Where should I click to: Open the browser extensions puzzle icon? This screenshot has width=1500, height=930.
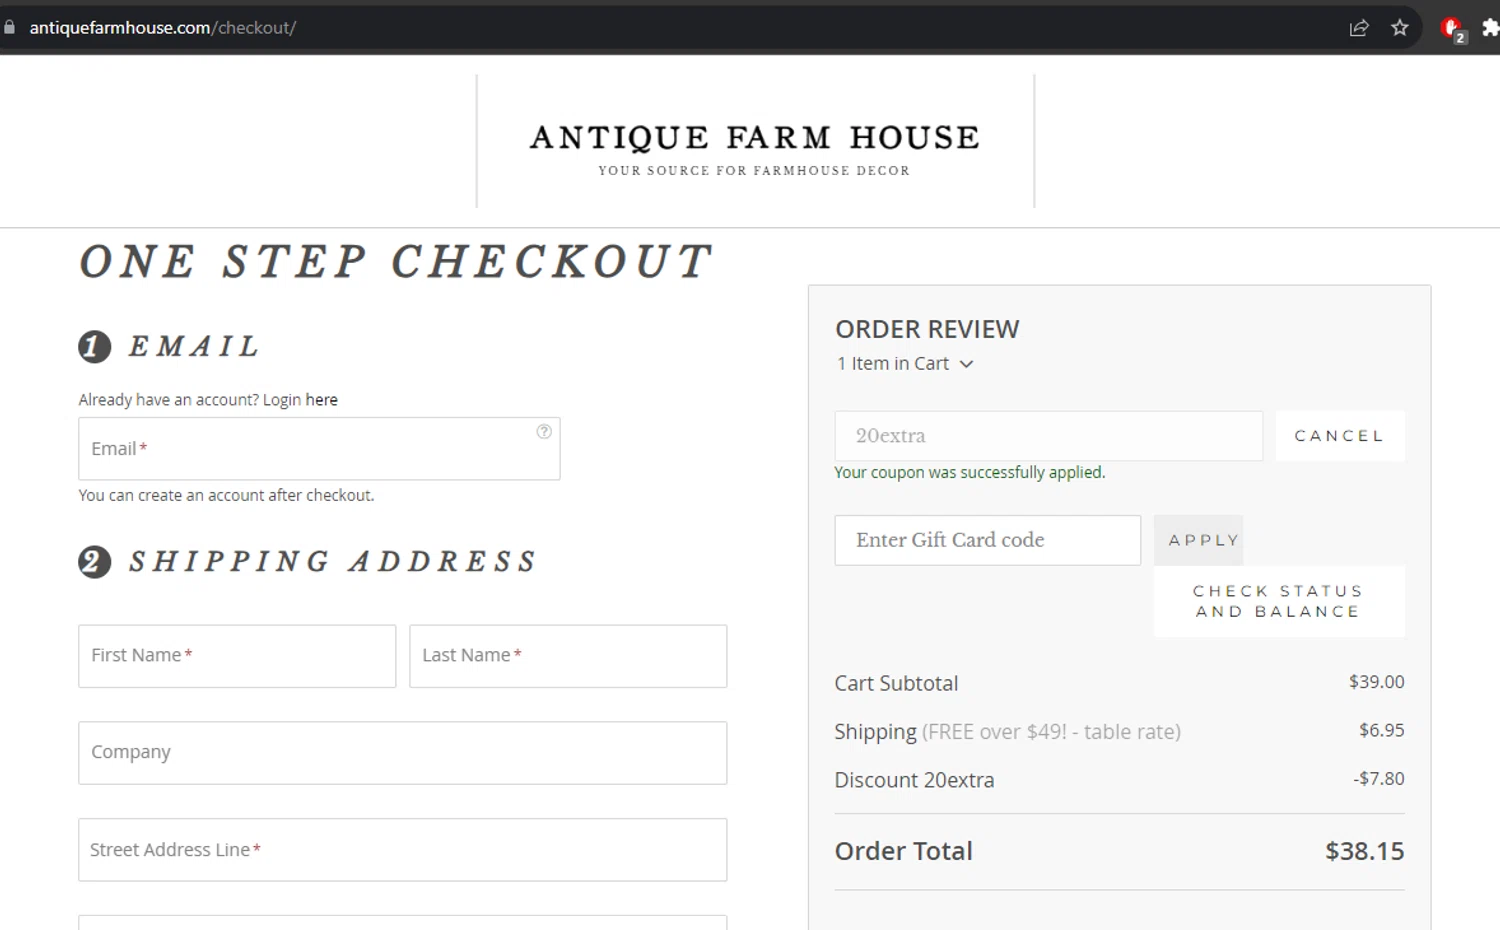[x=1490, y=28]
